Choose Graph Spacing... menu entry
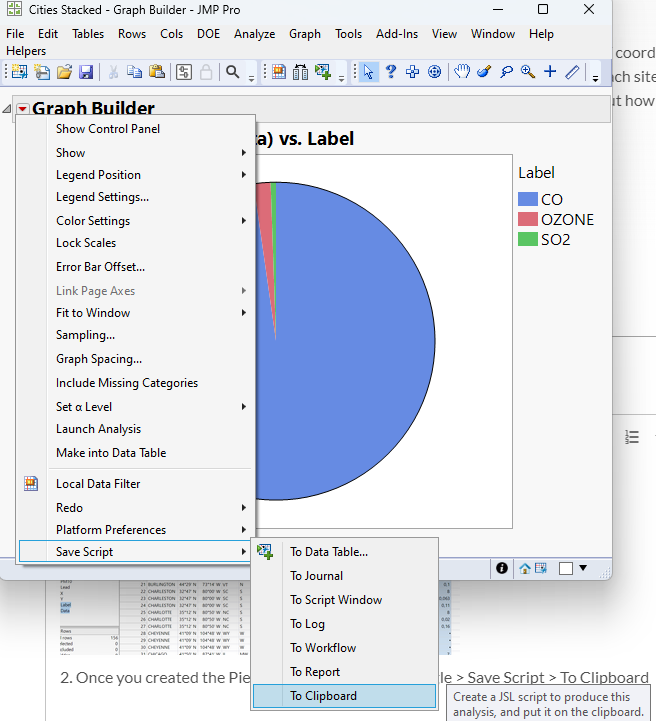The height and width of the screenshot is (721, 656). [x=137, y=359]
